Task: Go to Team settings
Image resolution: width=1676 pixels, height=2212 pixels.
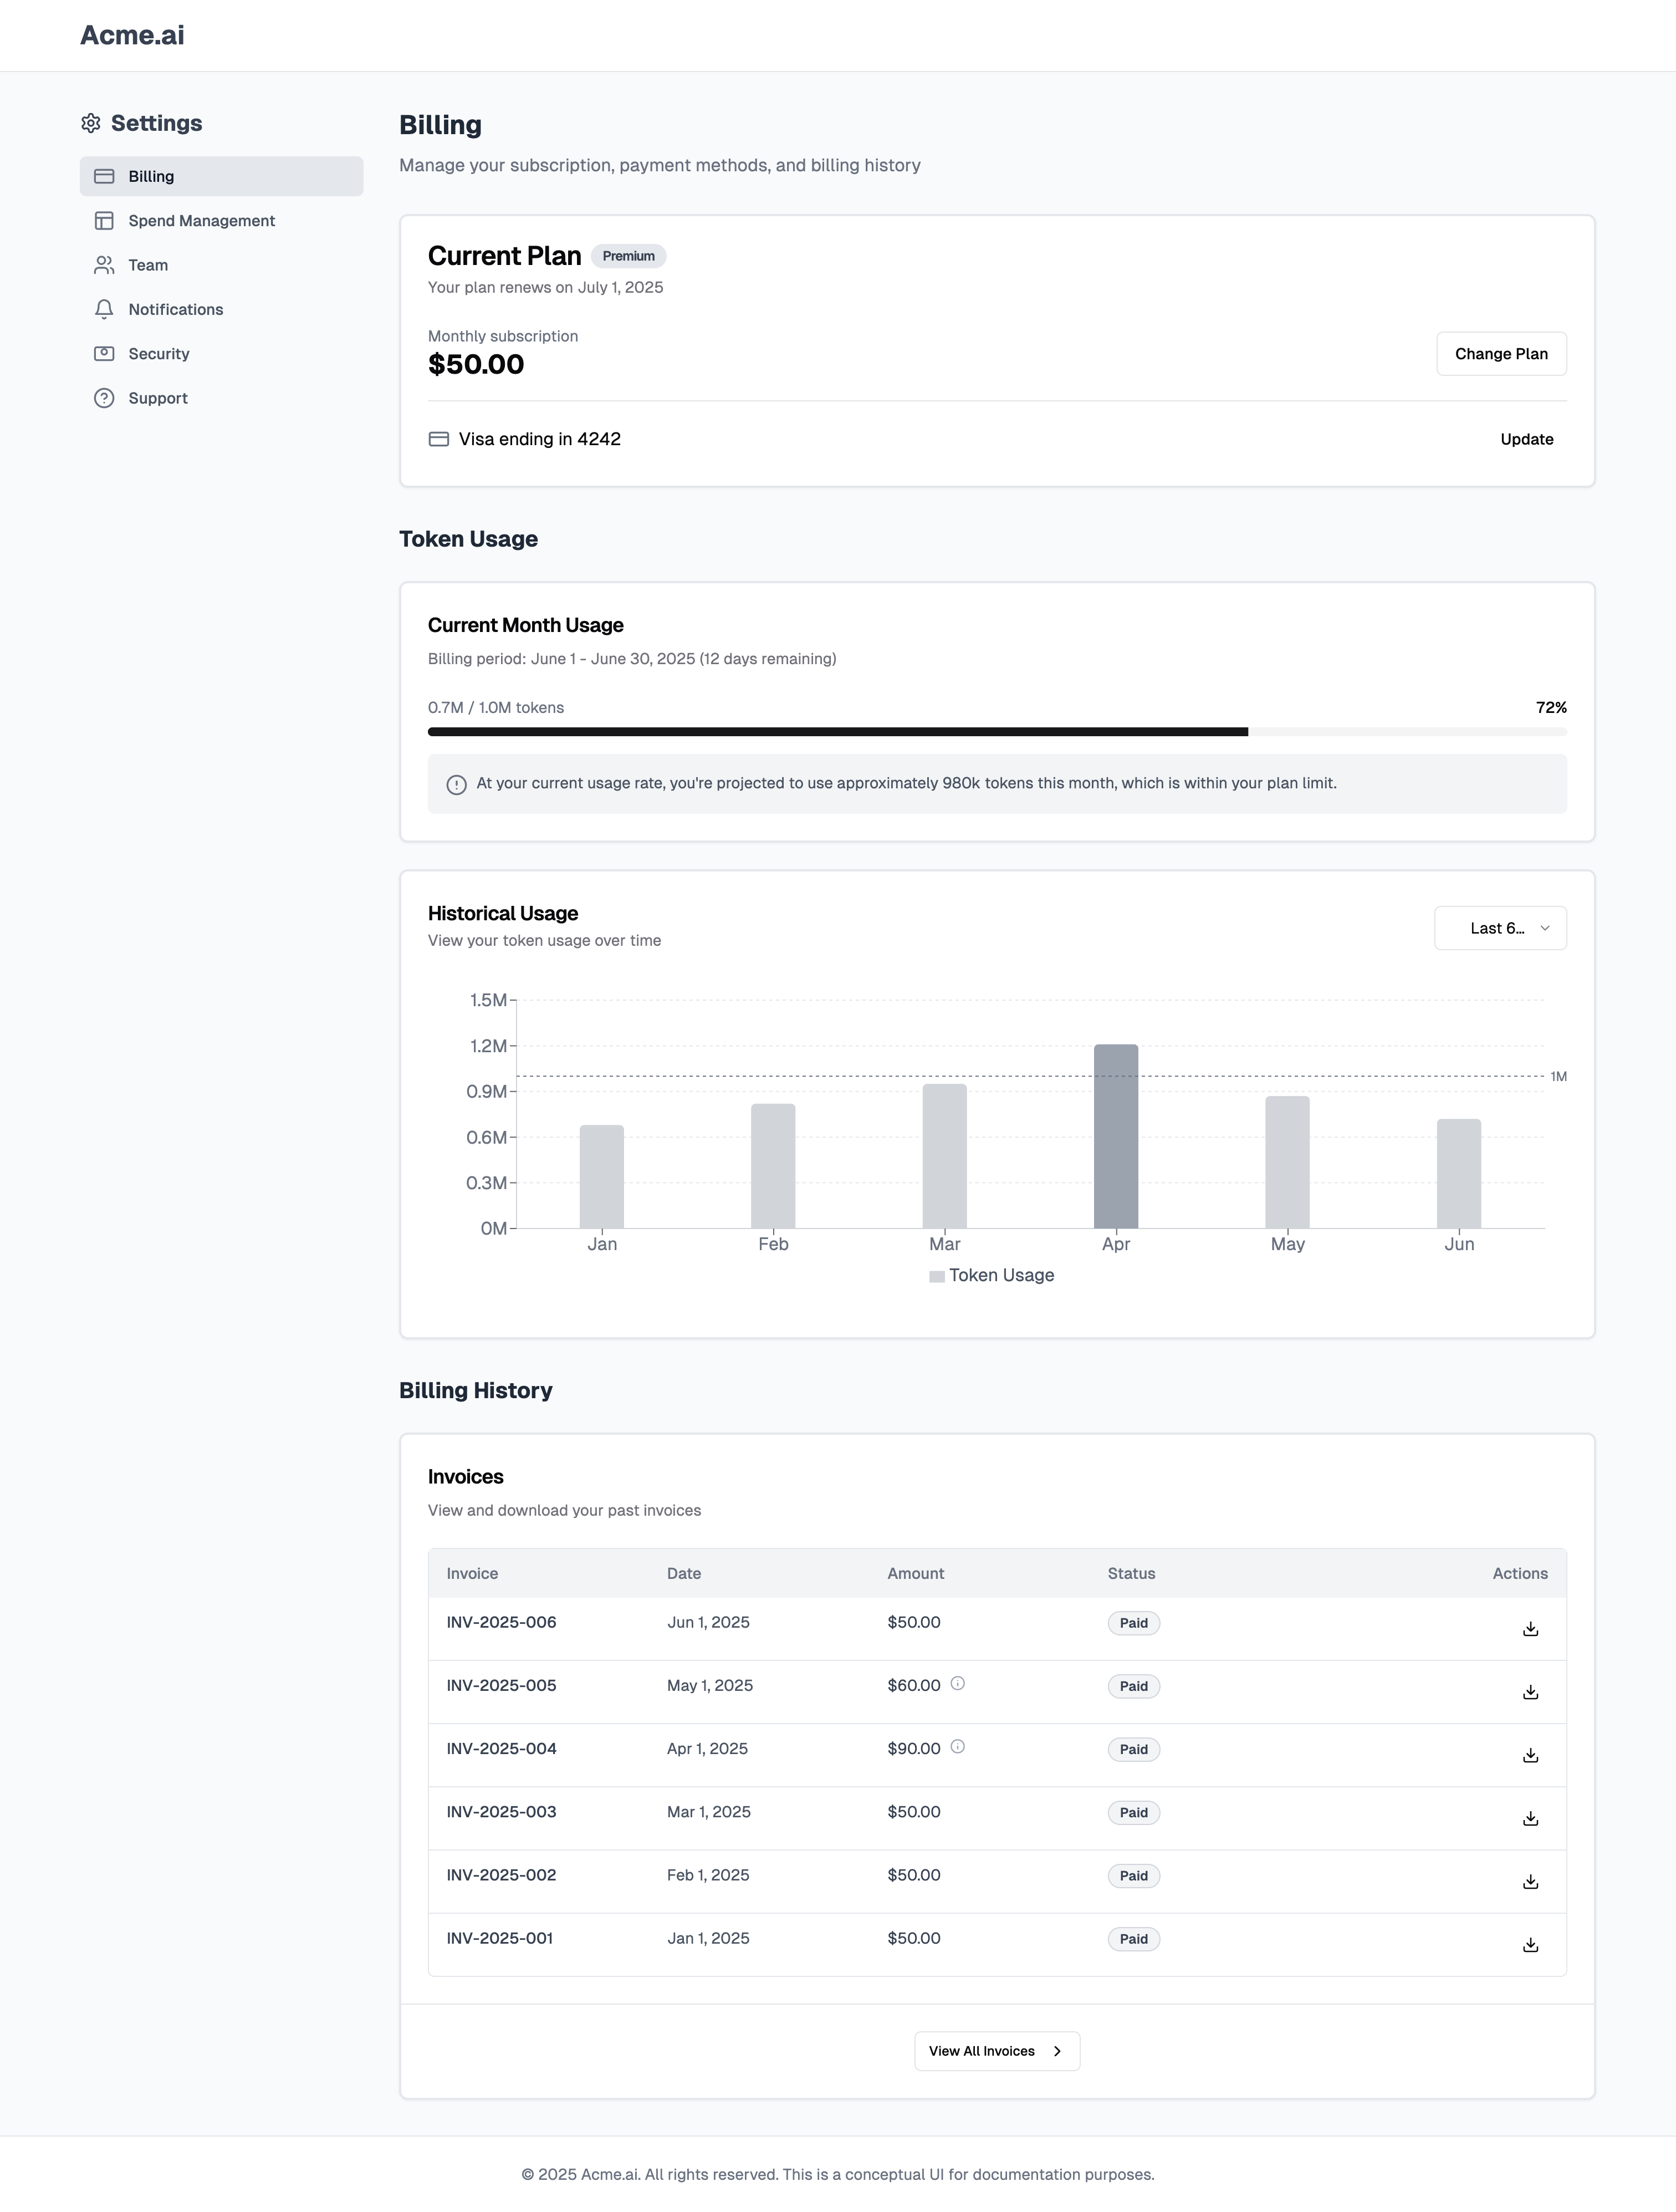Action: pyautogui.click(x=148, y=265)
